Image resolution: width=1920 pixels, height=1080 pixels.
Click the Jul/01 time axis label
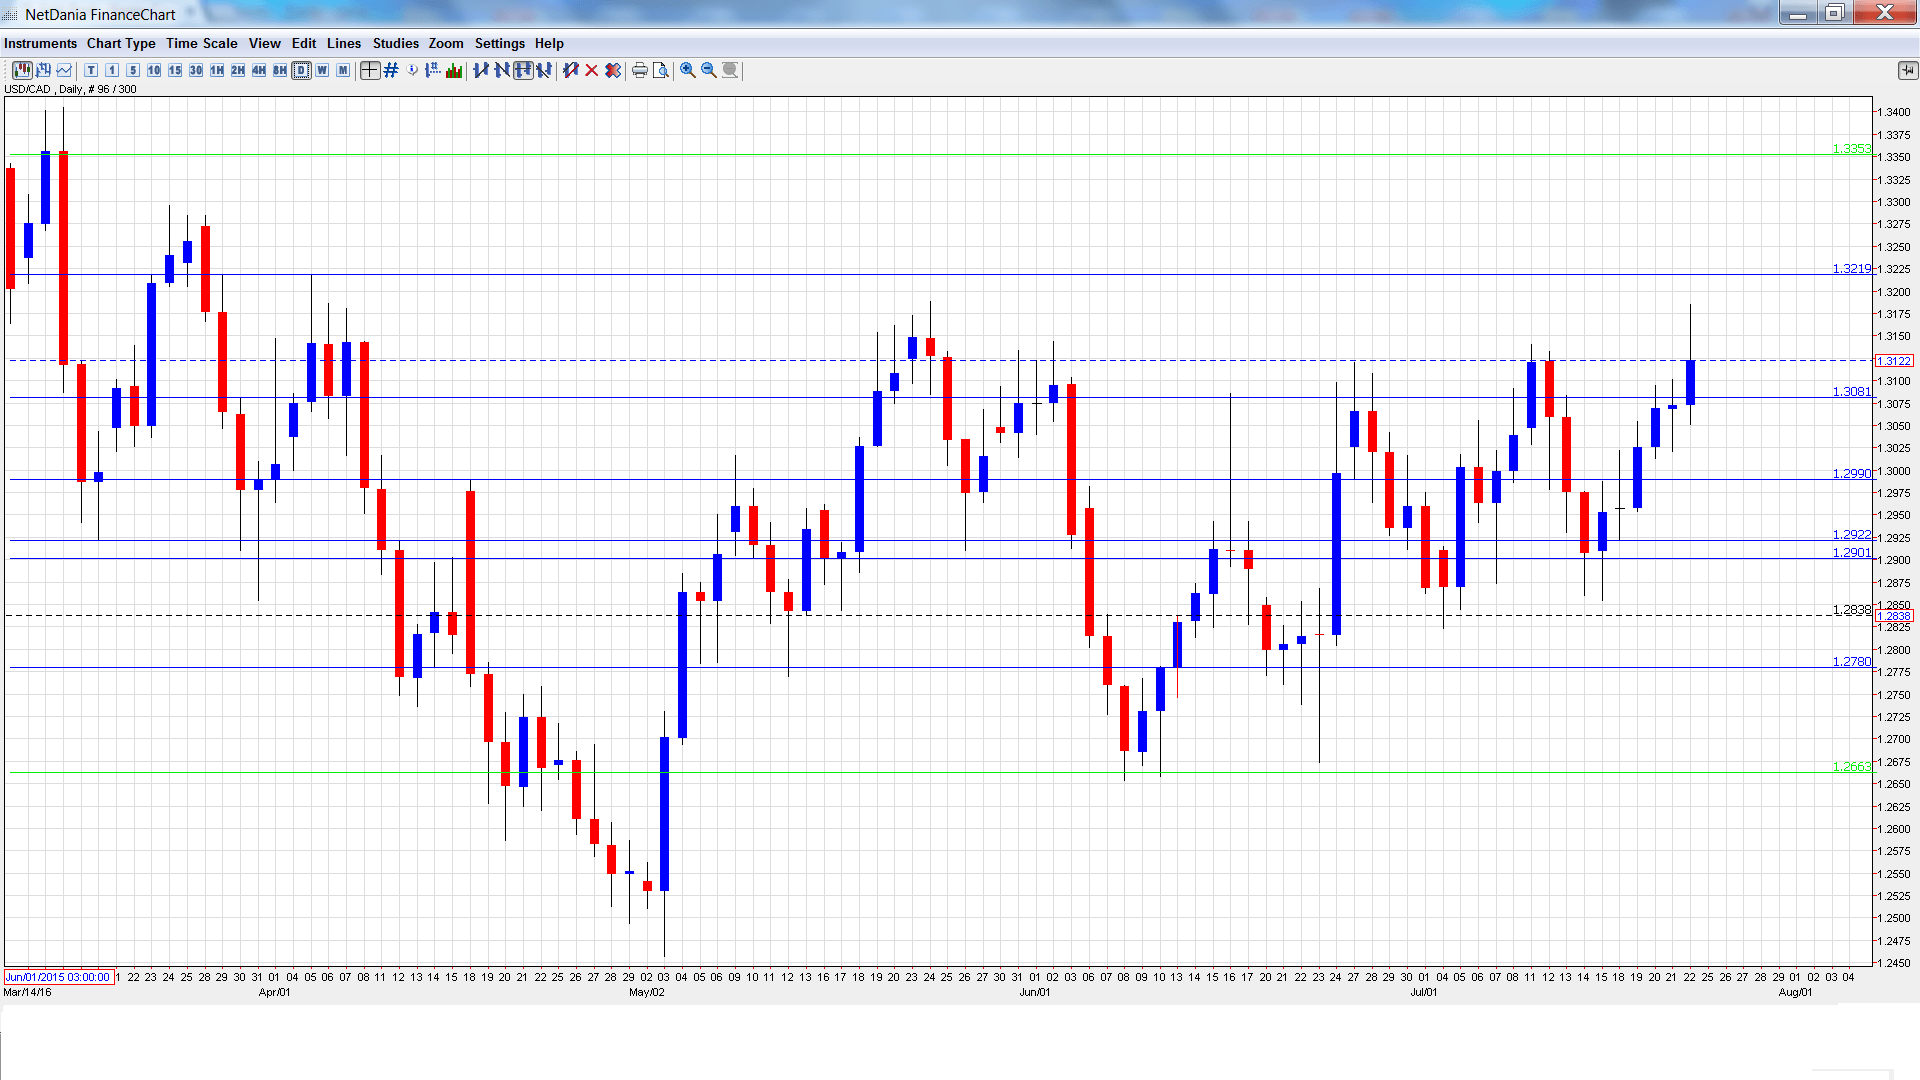pos(1424,992)
